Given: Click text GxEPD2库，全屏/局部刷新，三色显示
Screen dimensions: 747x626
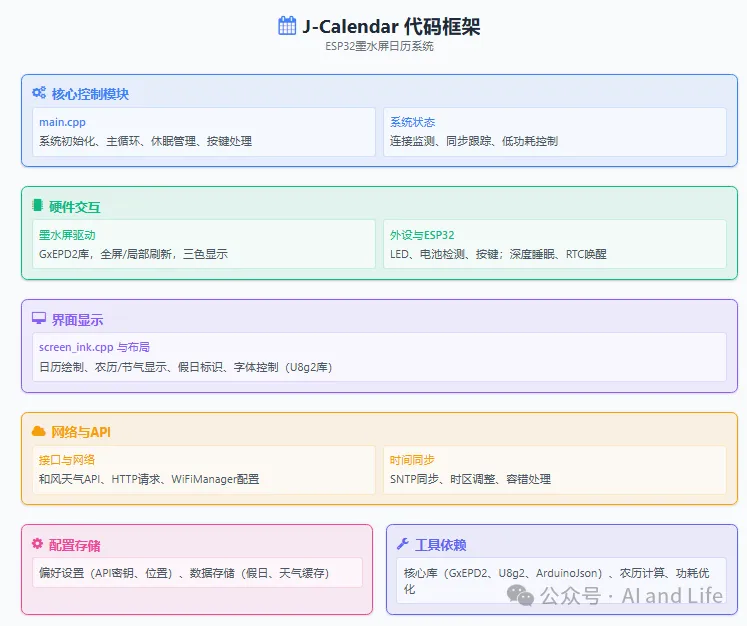Looking at the screenshot, I should 133,254.
